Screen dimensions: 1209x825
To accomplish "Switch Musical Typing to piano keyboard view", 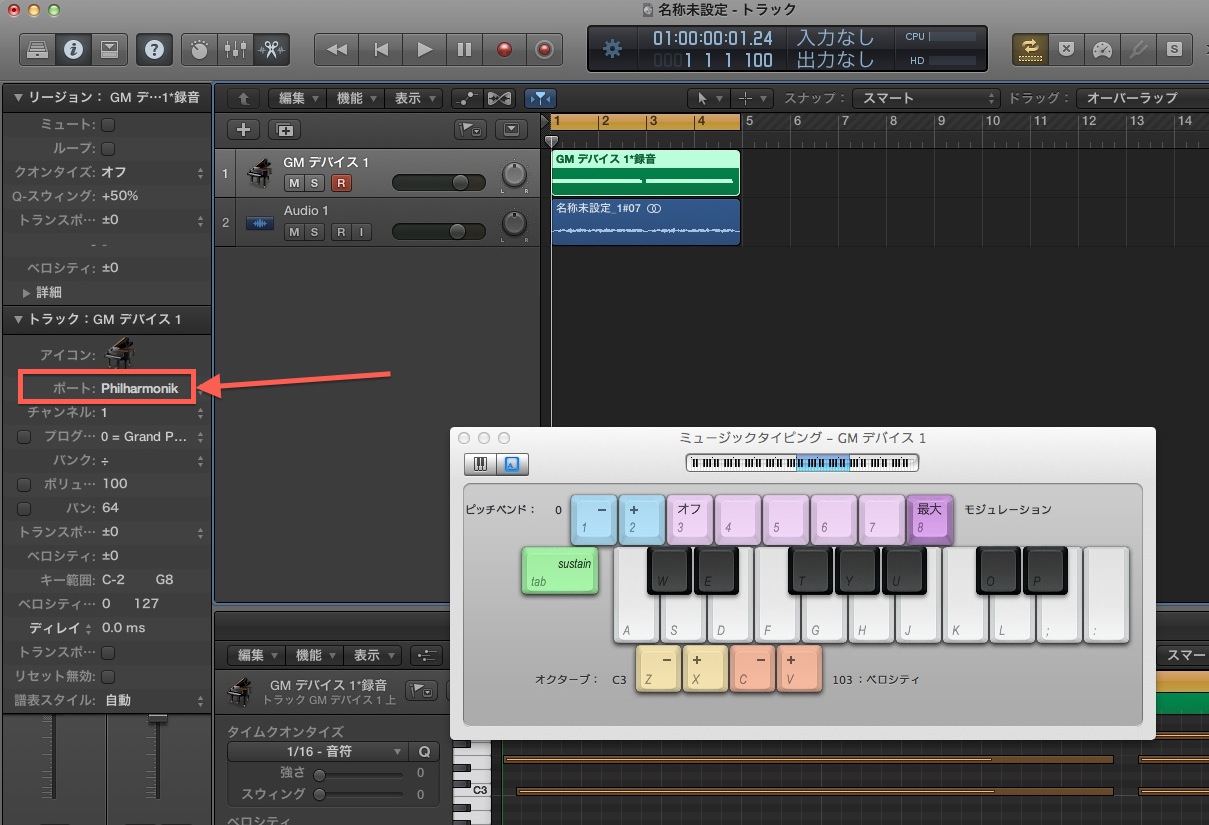I will (479, 464).
